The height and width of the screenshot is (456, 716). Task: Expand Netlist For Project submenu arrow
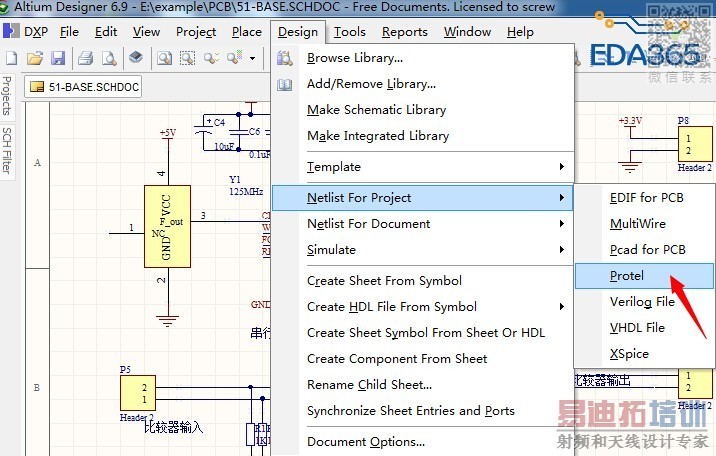point(562,198)
